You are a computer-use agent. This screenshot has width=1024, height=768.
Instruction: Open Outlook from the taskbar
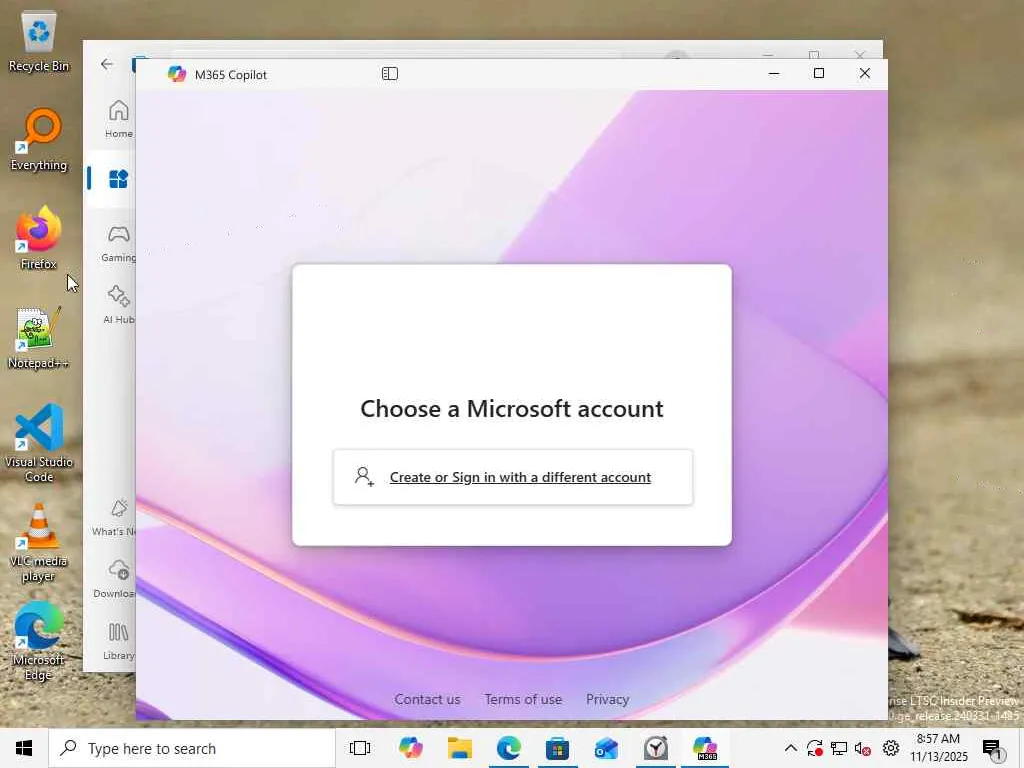(x=607, y=748)
